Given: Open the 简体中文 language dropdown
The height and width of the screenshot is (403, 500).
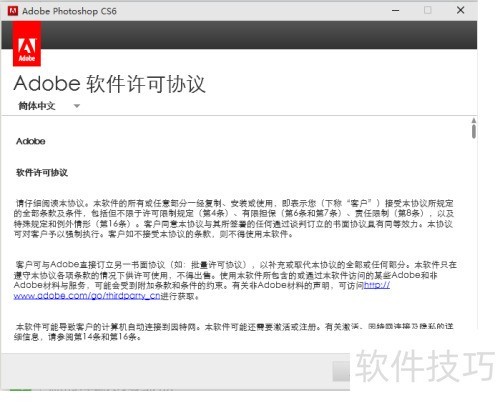Looking at the screenshot, I should point(49,106).
